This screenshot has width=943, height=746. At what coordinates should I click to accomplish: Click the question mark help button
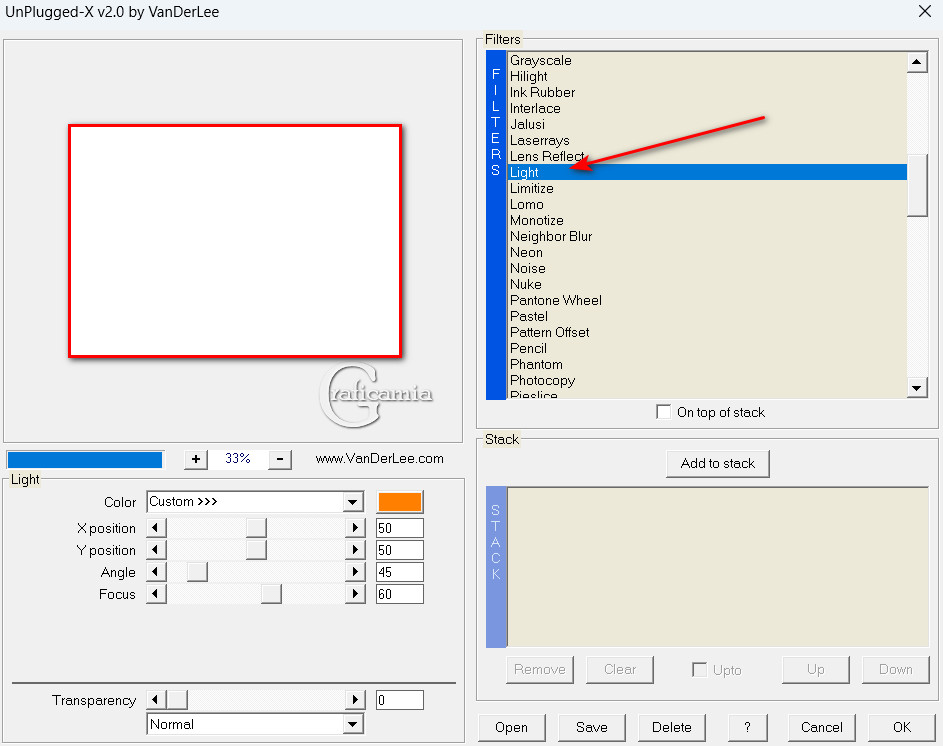tap(748, 727)
